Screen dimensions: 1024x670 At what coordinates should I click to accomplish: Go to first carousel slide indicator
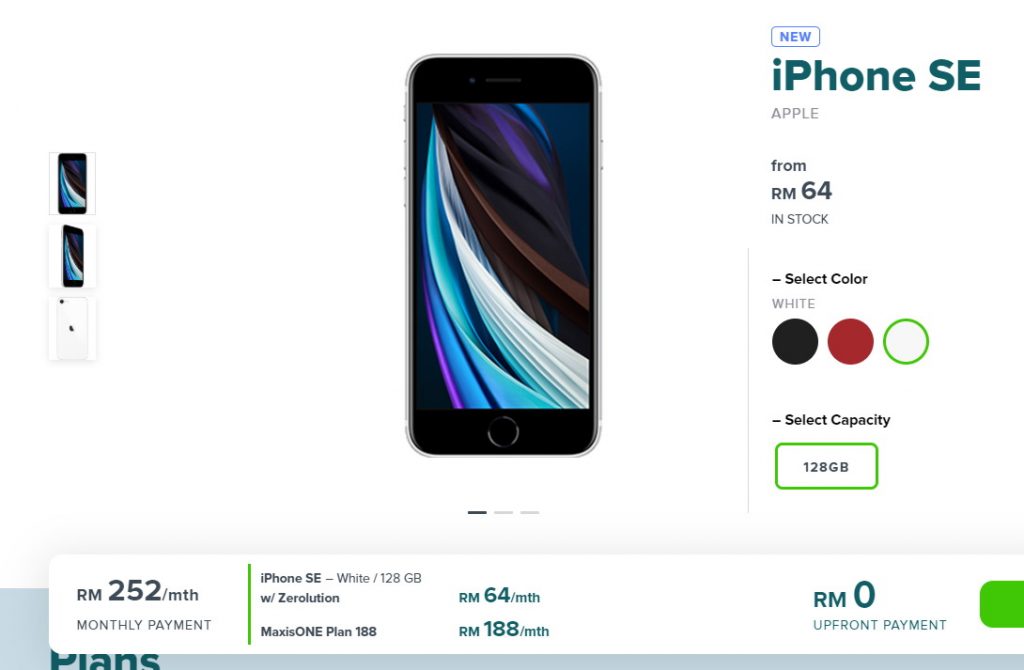[x=477, y=513]
